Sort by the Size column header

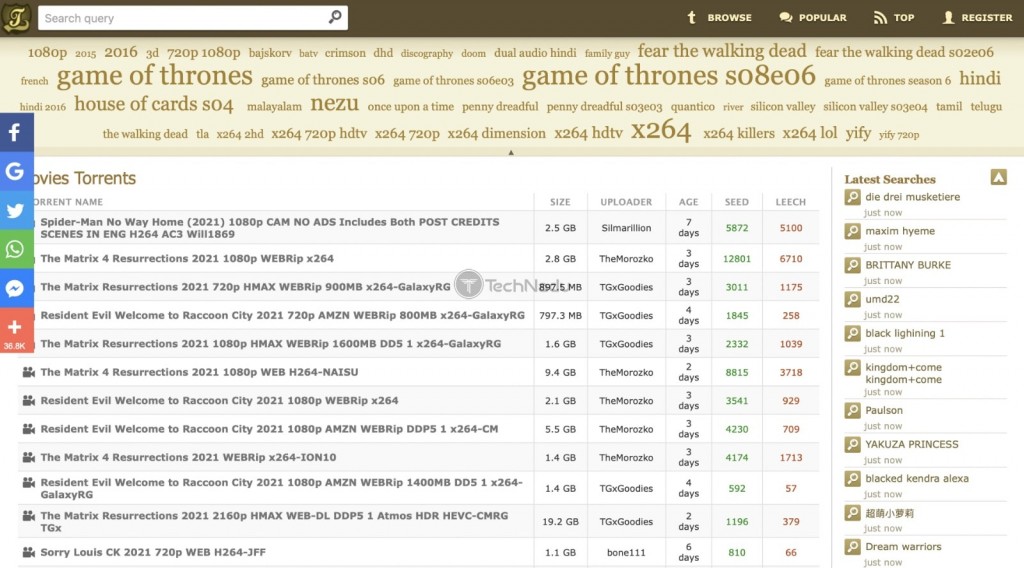(560, 202)
